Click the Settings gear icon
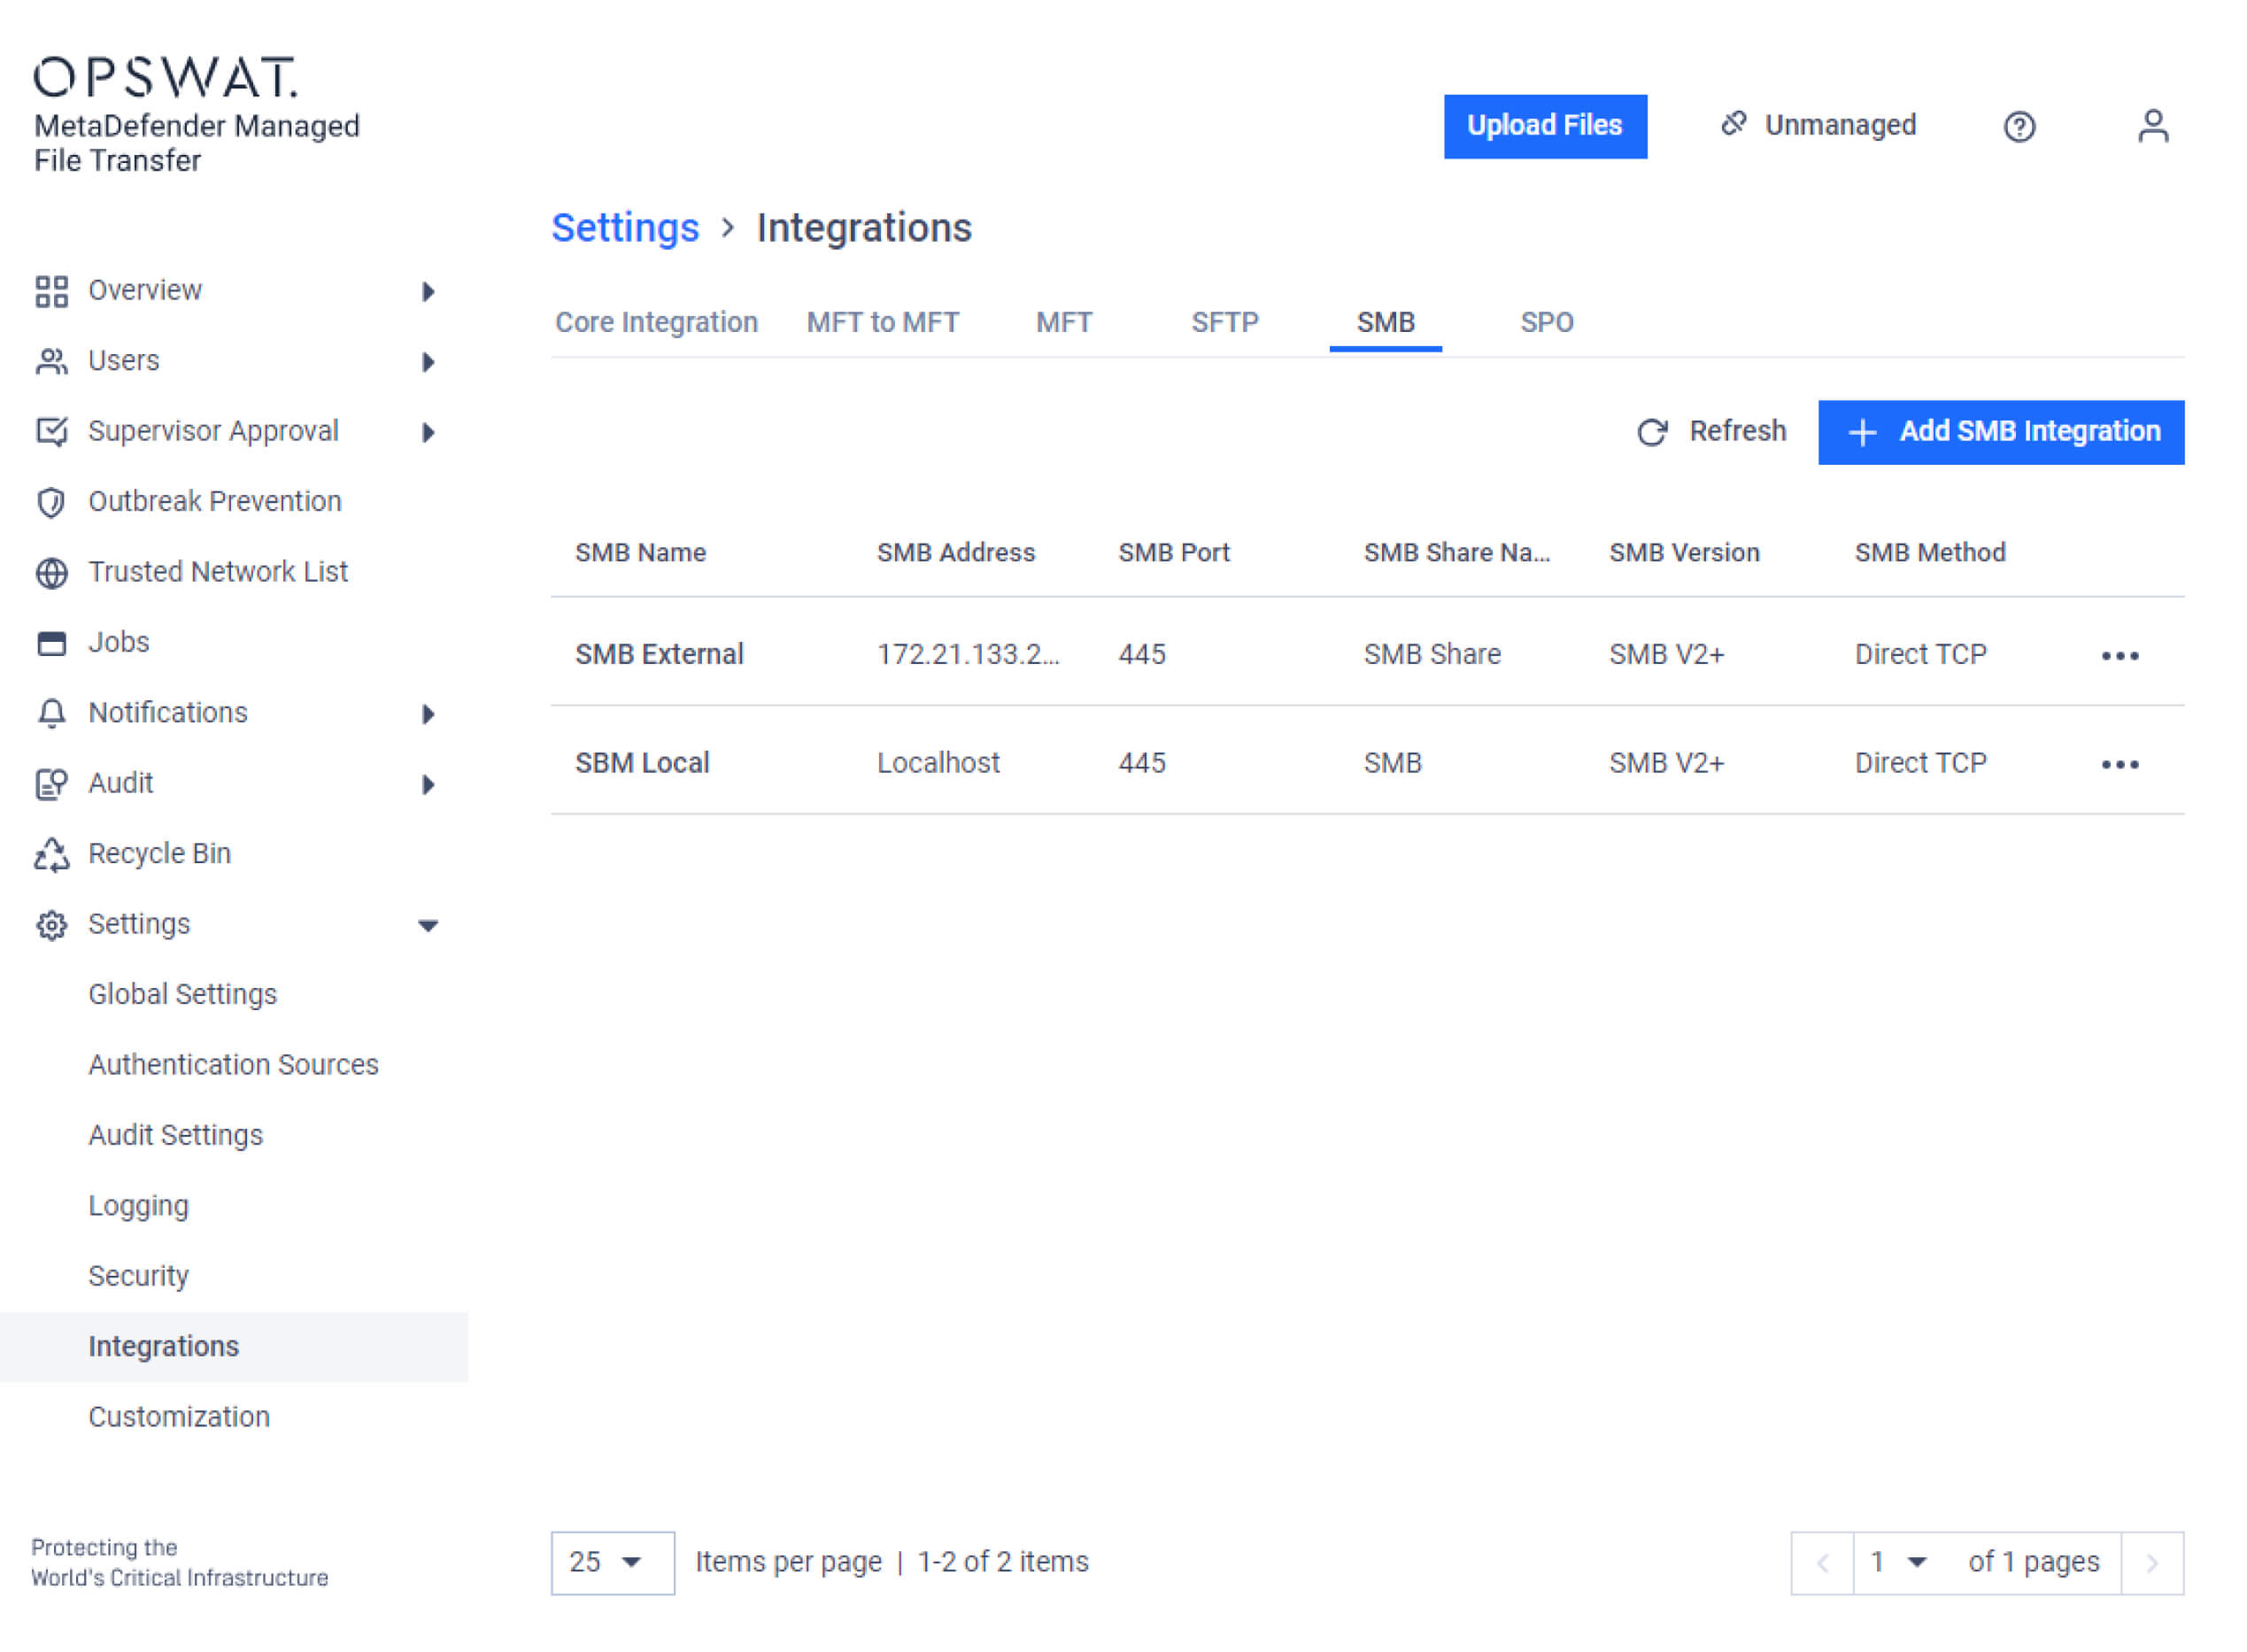Screen dimensions: 2247x1652 51,925
